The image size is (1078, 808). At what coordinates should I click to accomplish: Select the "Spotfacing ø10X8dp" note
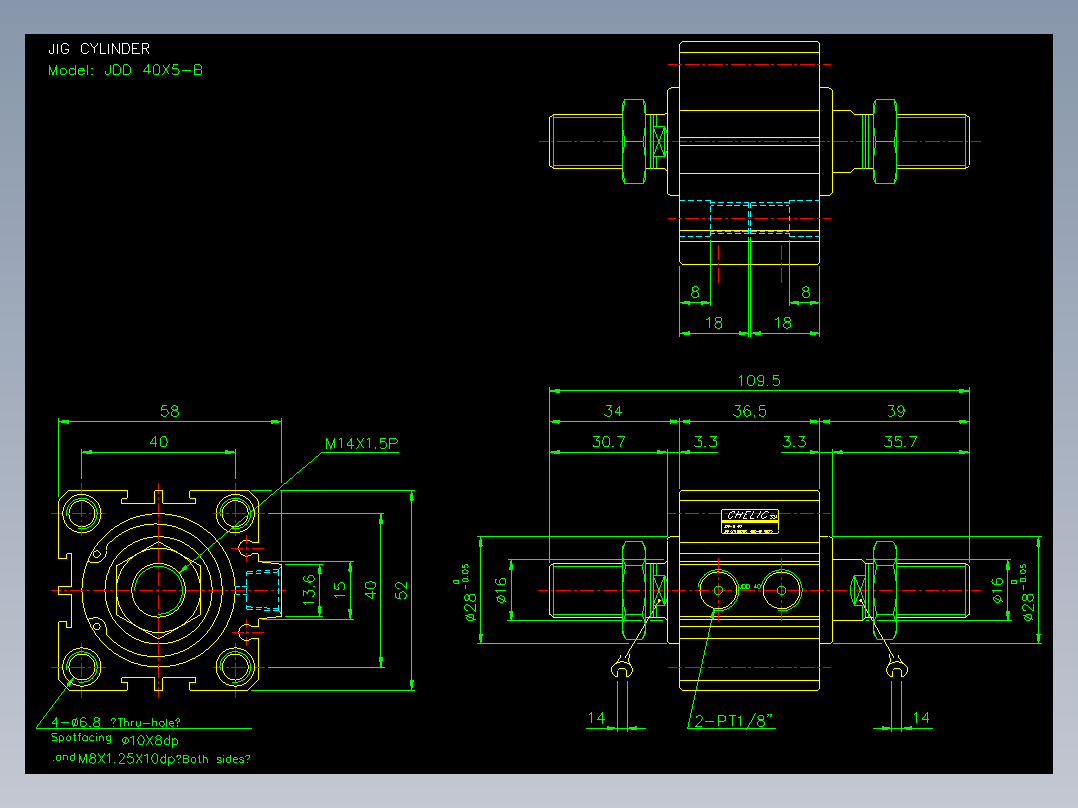click(115, 739)
